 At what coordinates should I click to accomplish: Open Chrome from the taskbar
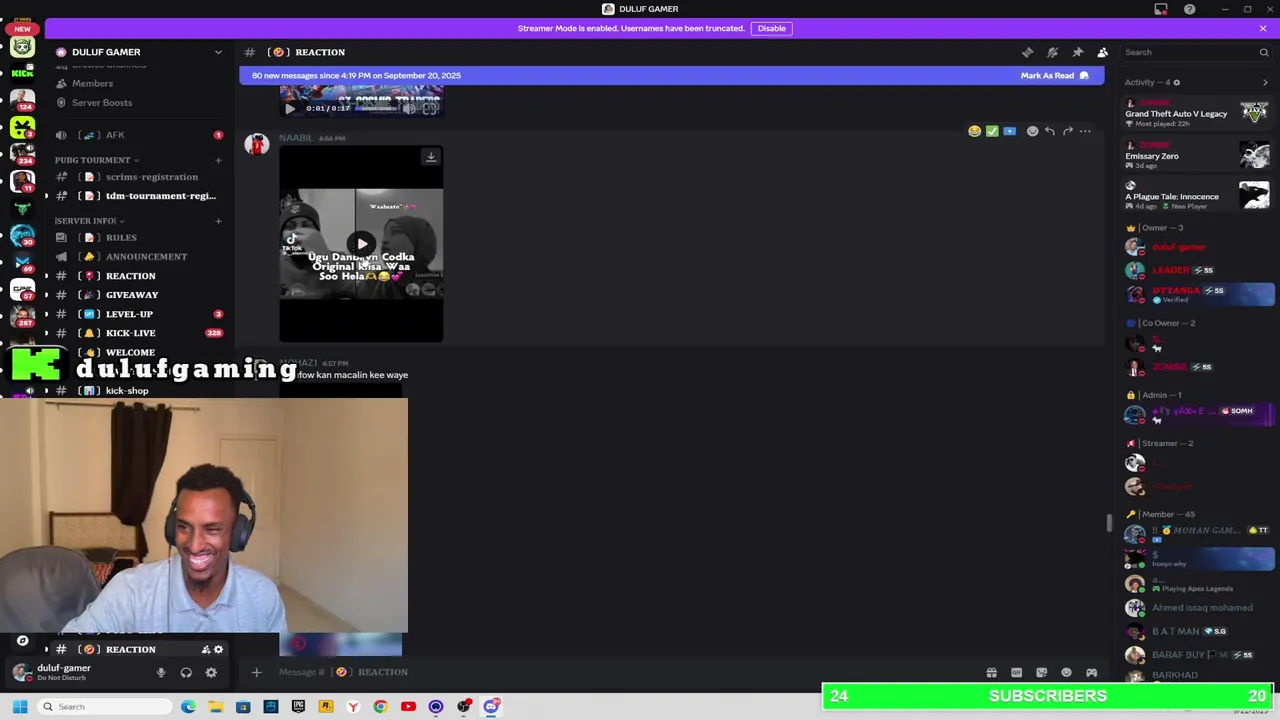tap(380, 707)
